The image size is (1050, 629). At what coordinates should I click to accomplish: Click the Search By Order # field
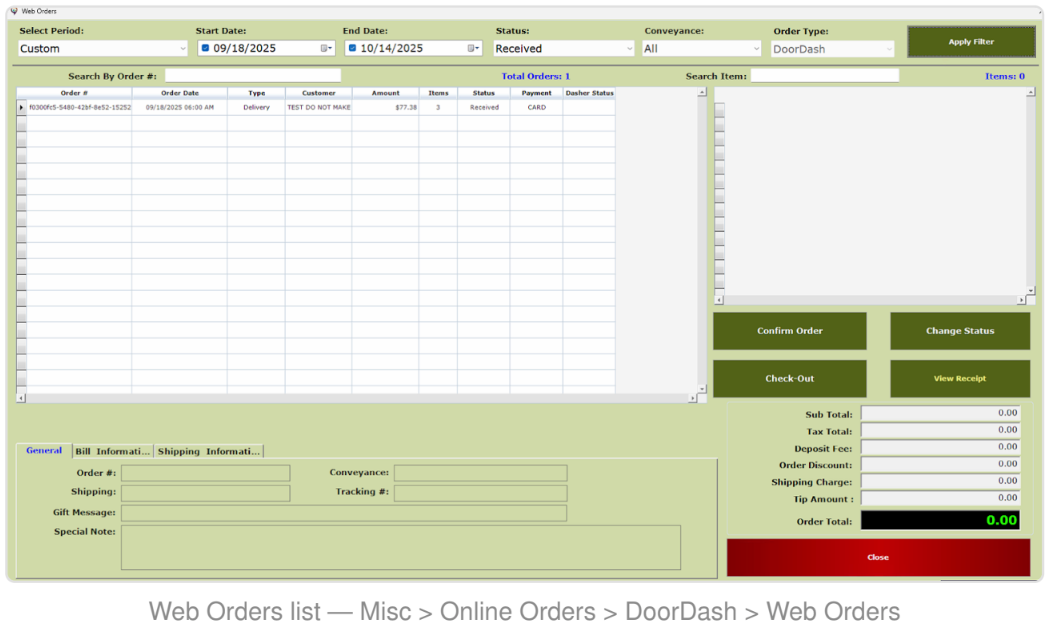(253, 76)
